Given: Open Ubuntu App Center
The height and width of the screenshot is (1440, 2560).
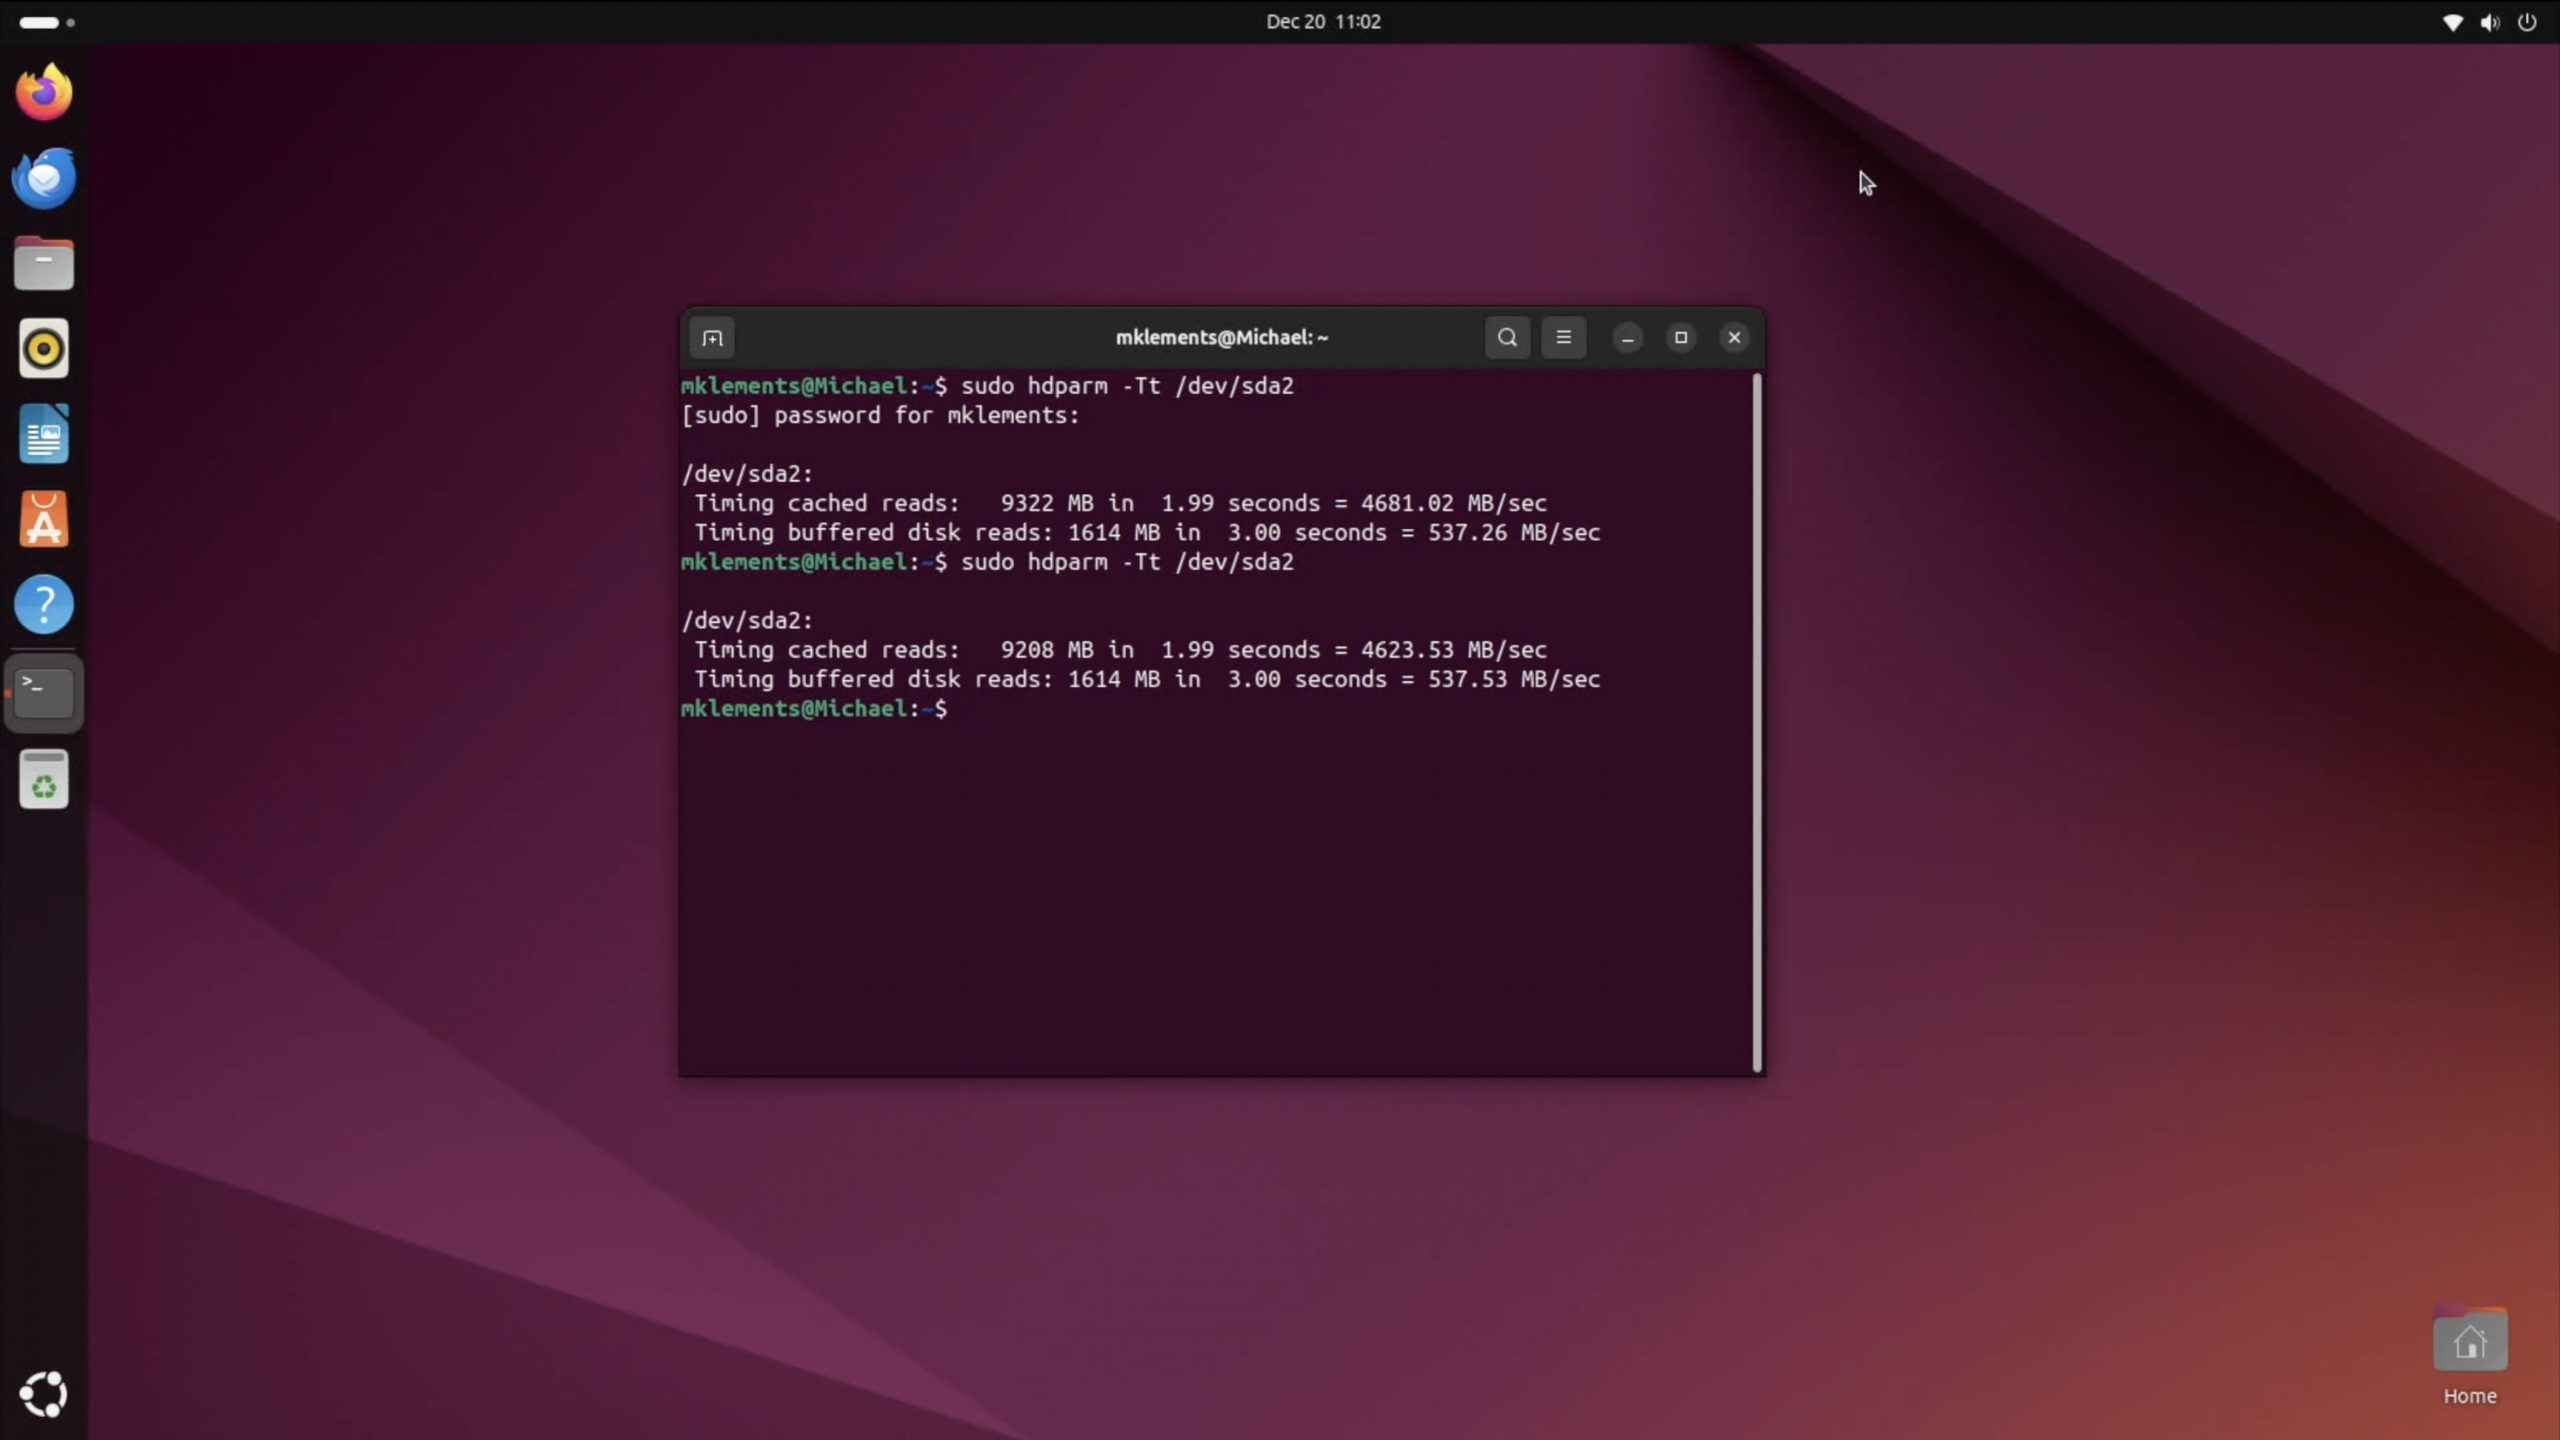Looking at the screenshot, I should (44, 520).
